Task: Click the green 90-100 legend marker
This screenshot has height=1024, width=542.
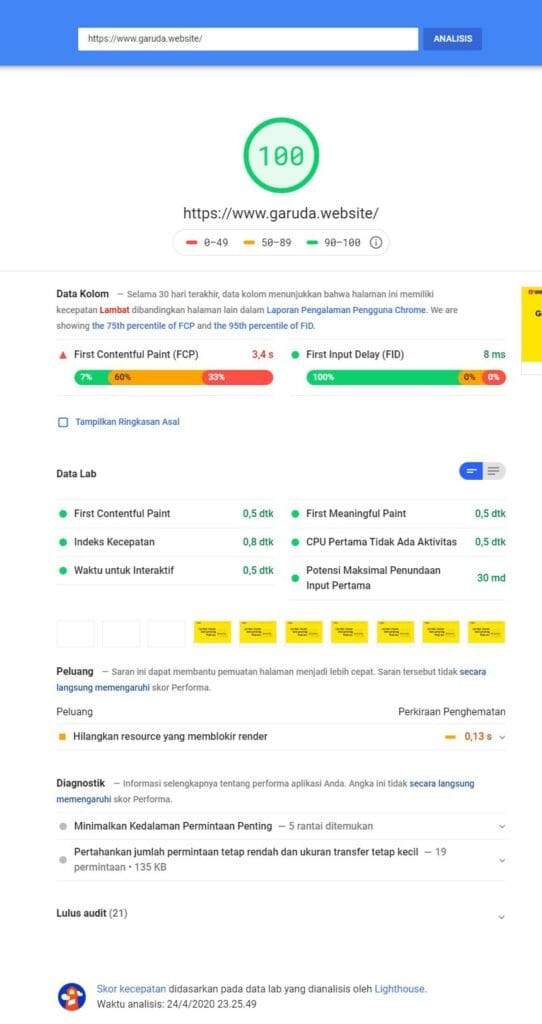Action: click(x=312, y=242)
